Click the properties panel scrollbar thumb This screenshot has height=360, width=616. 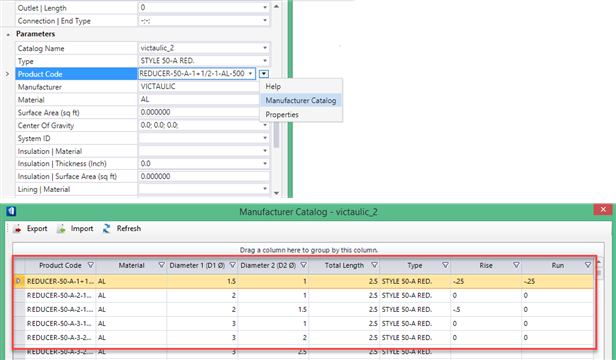click(276, 135)
